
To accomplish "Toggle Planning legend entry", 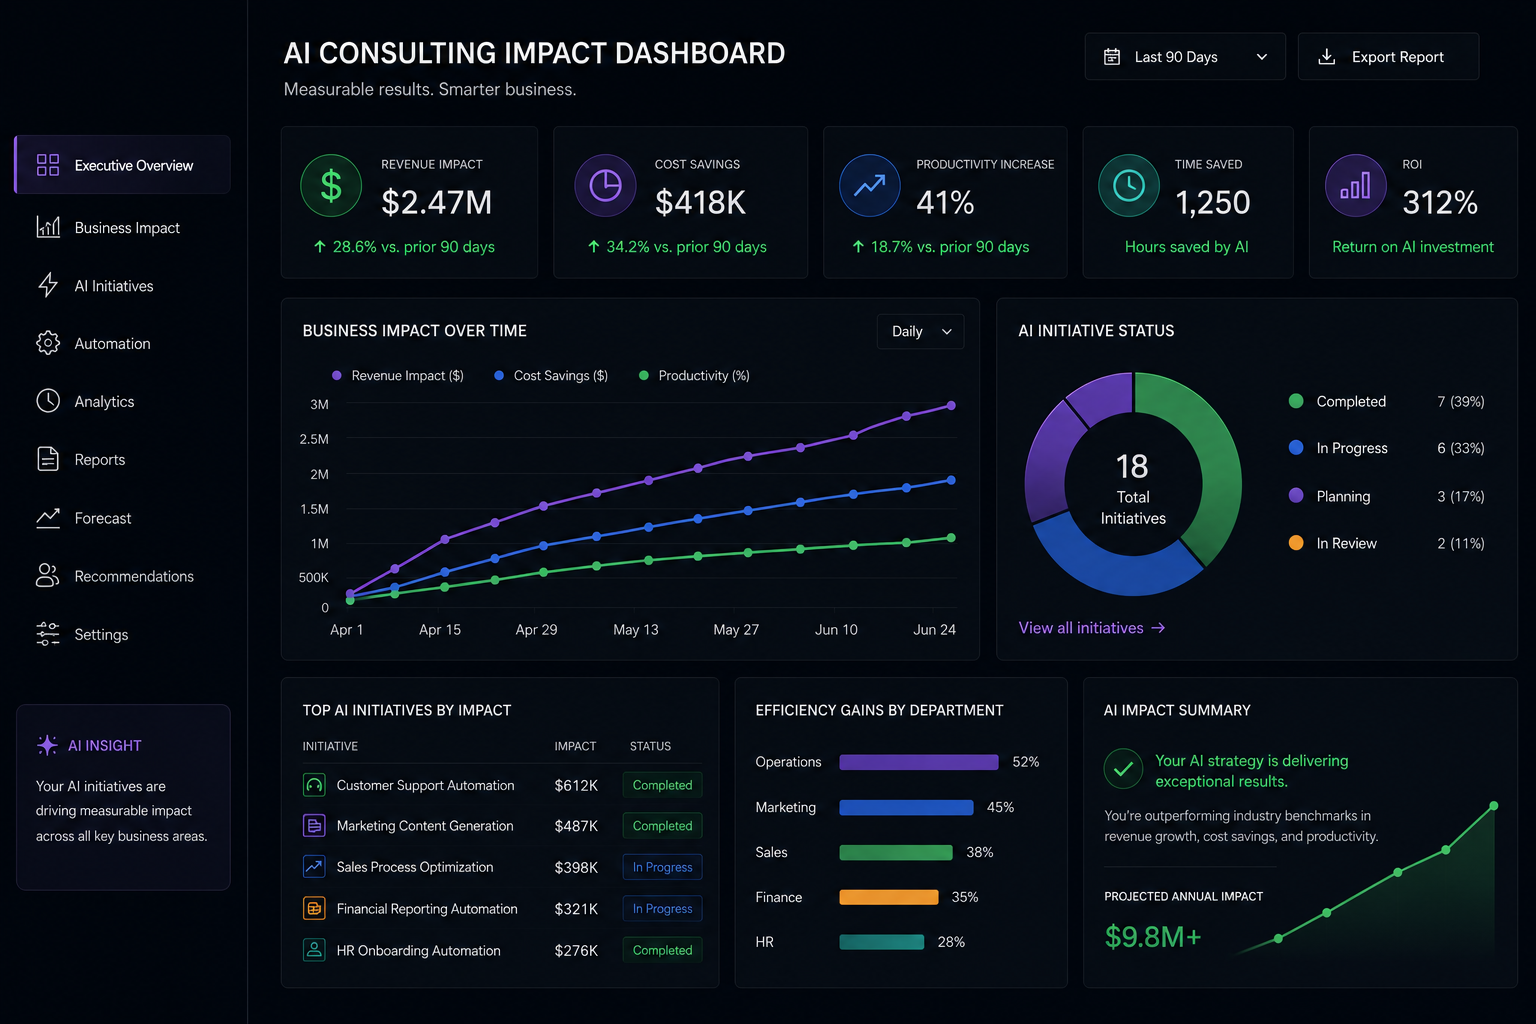I will 1387,496.
